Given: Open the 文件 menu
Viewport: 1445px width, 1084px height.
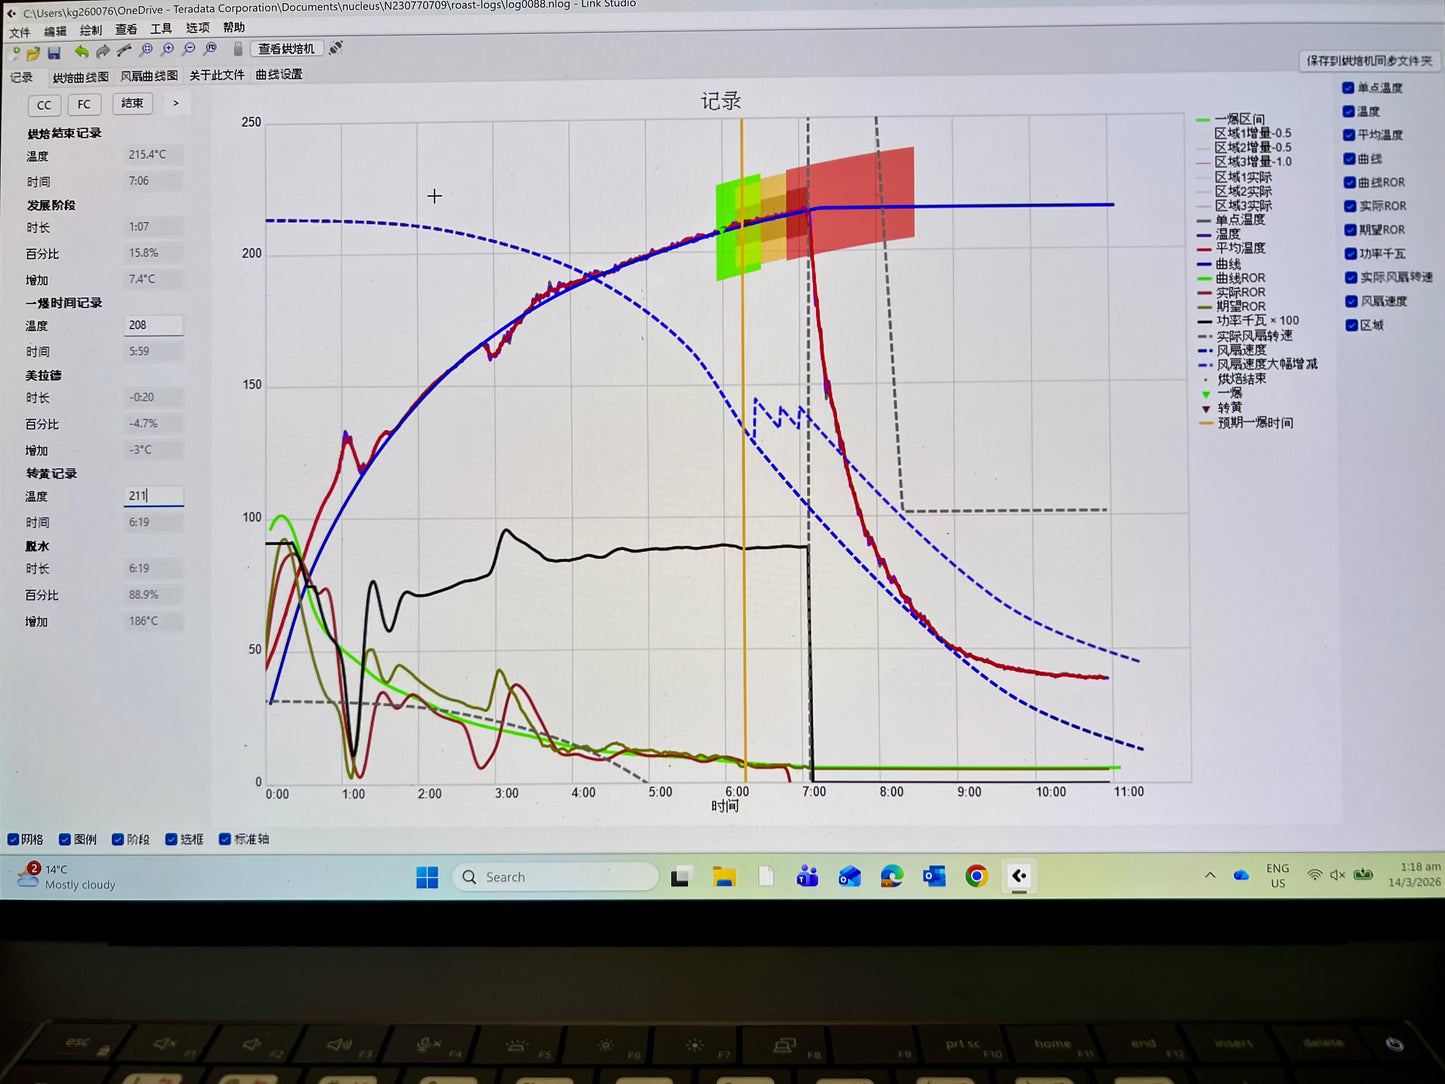Looking at the screenshot, I should [x=20, y=31].
